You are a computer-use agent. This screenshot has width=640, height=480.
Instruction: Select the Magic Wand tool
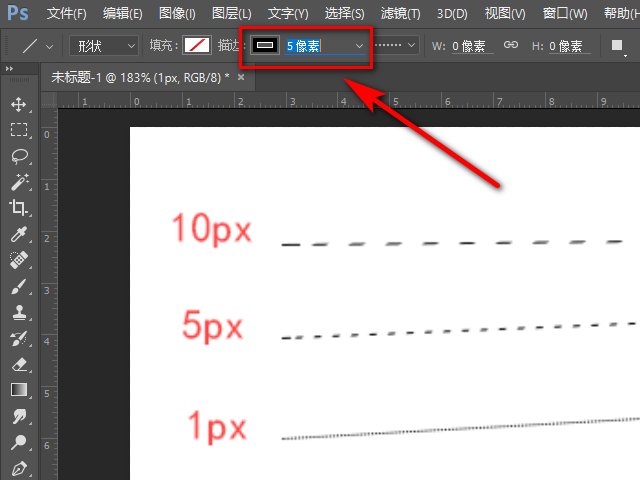18,182
